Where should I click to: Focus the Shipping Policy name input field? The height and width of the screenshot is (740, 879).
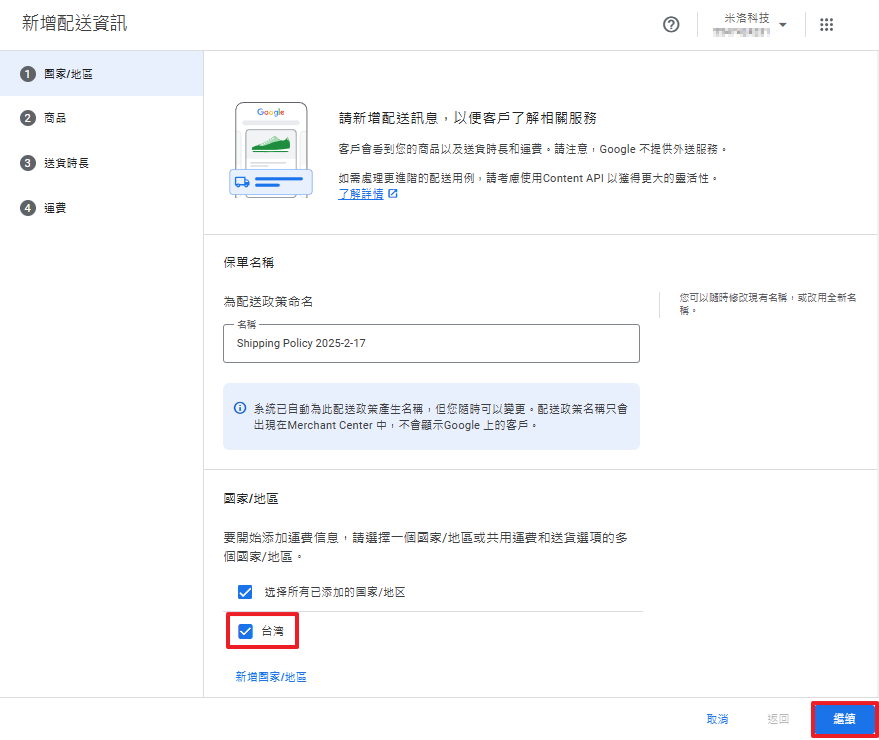click(x=431, y=343)
